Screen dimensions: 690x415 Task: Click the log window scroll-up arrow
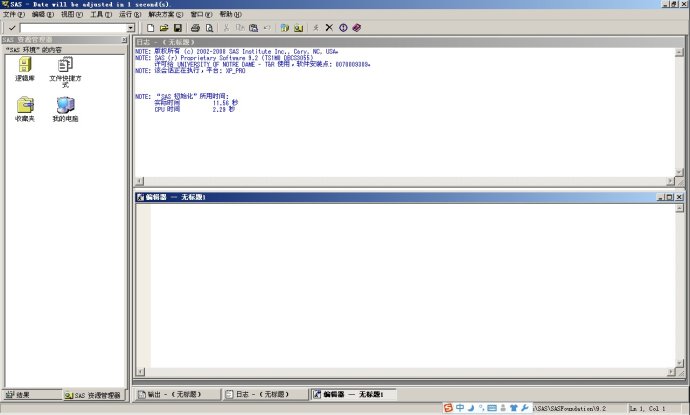click(679, 52)
